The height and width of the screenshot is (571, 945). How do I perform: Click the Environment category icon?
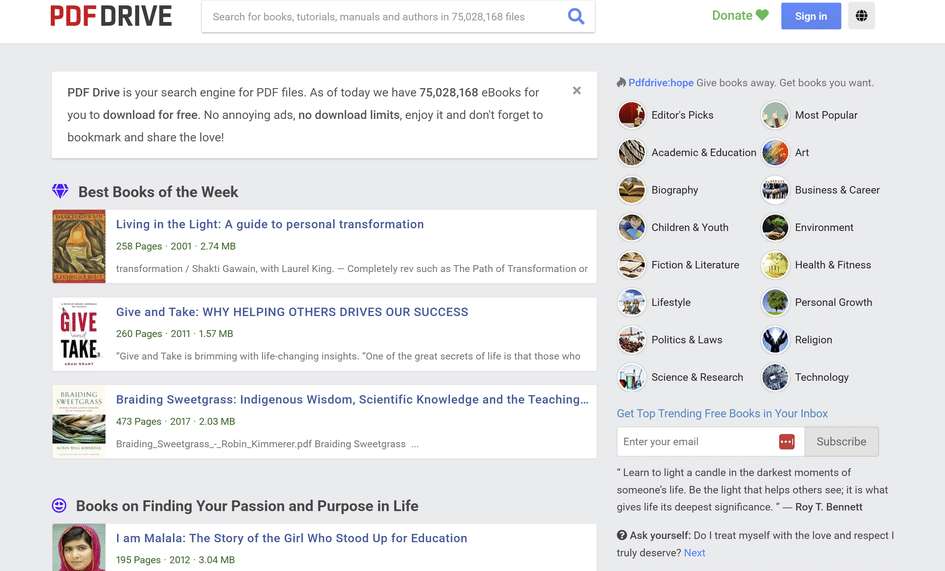[x=775, y=227]
